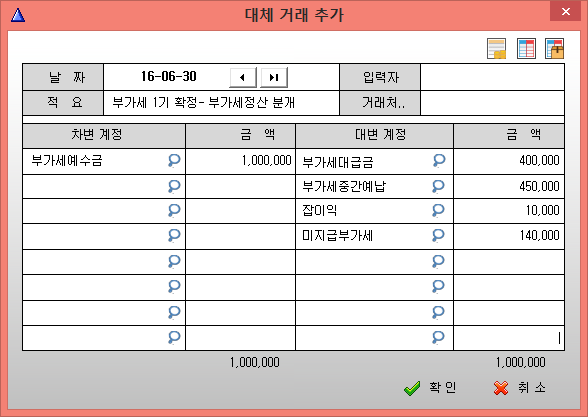Click search icon in last debit row
The image size is (588, 417).
[x=174, y=338]
